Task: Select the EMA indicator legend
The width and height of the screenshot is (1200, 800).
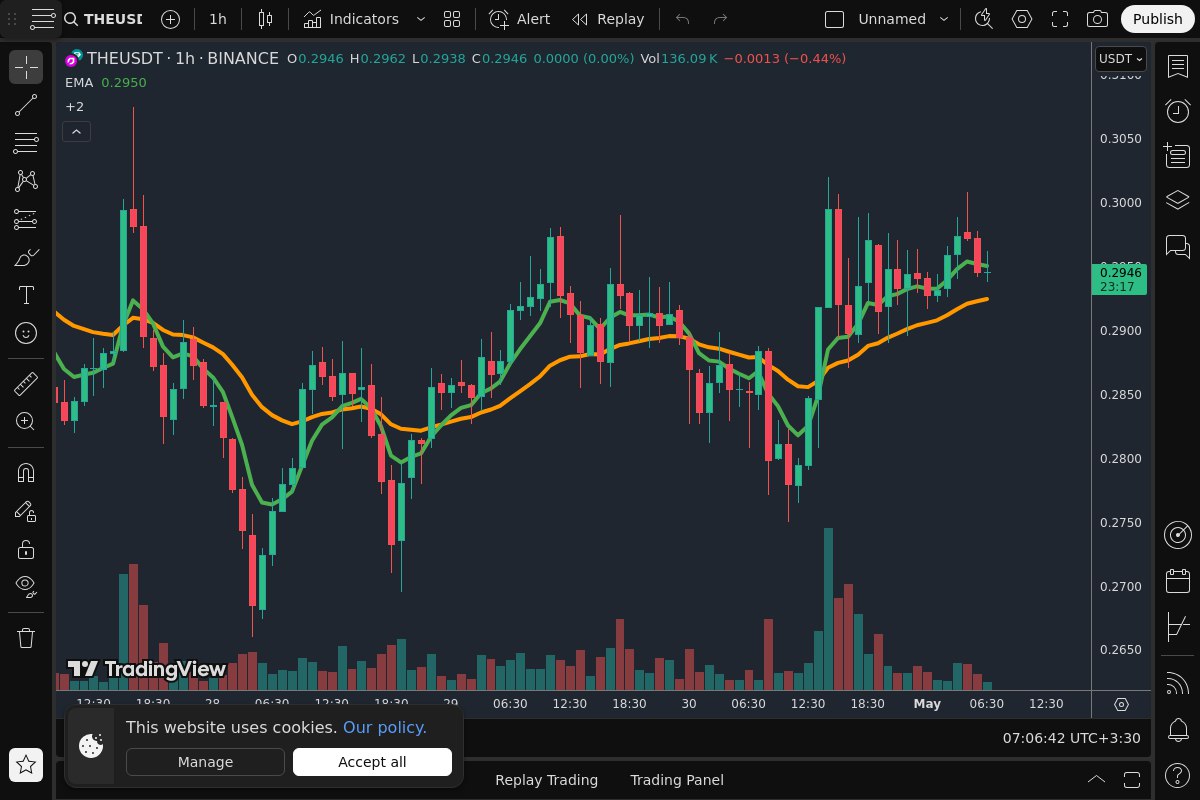Action: tap(78, 82)
